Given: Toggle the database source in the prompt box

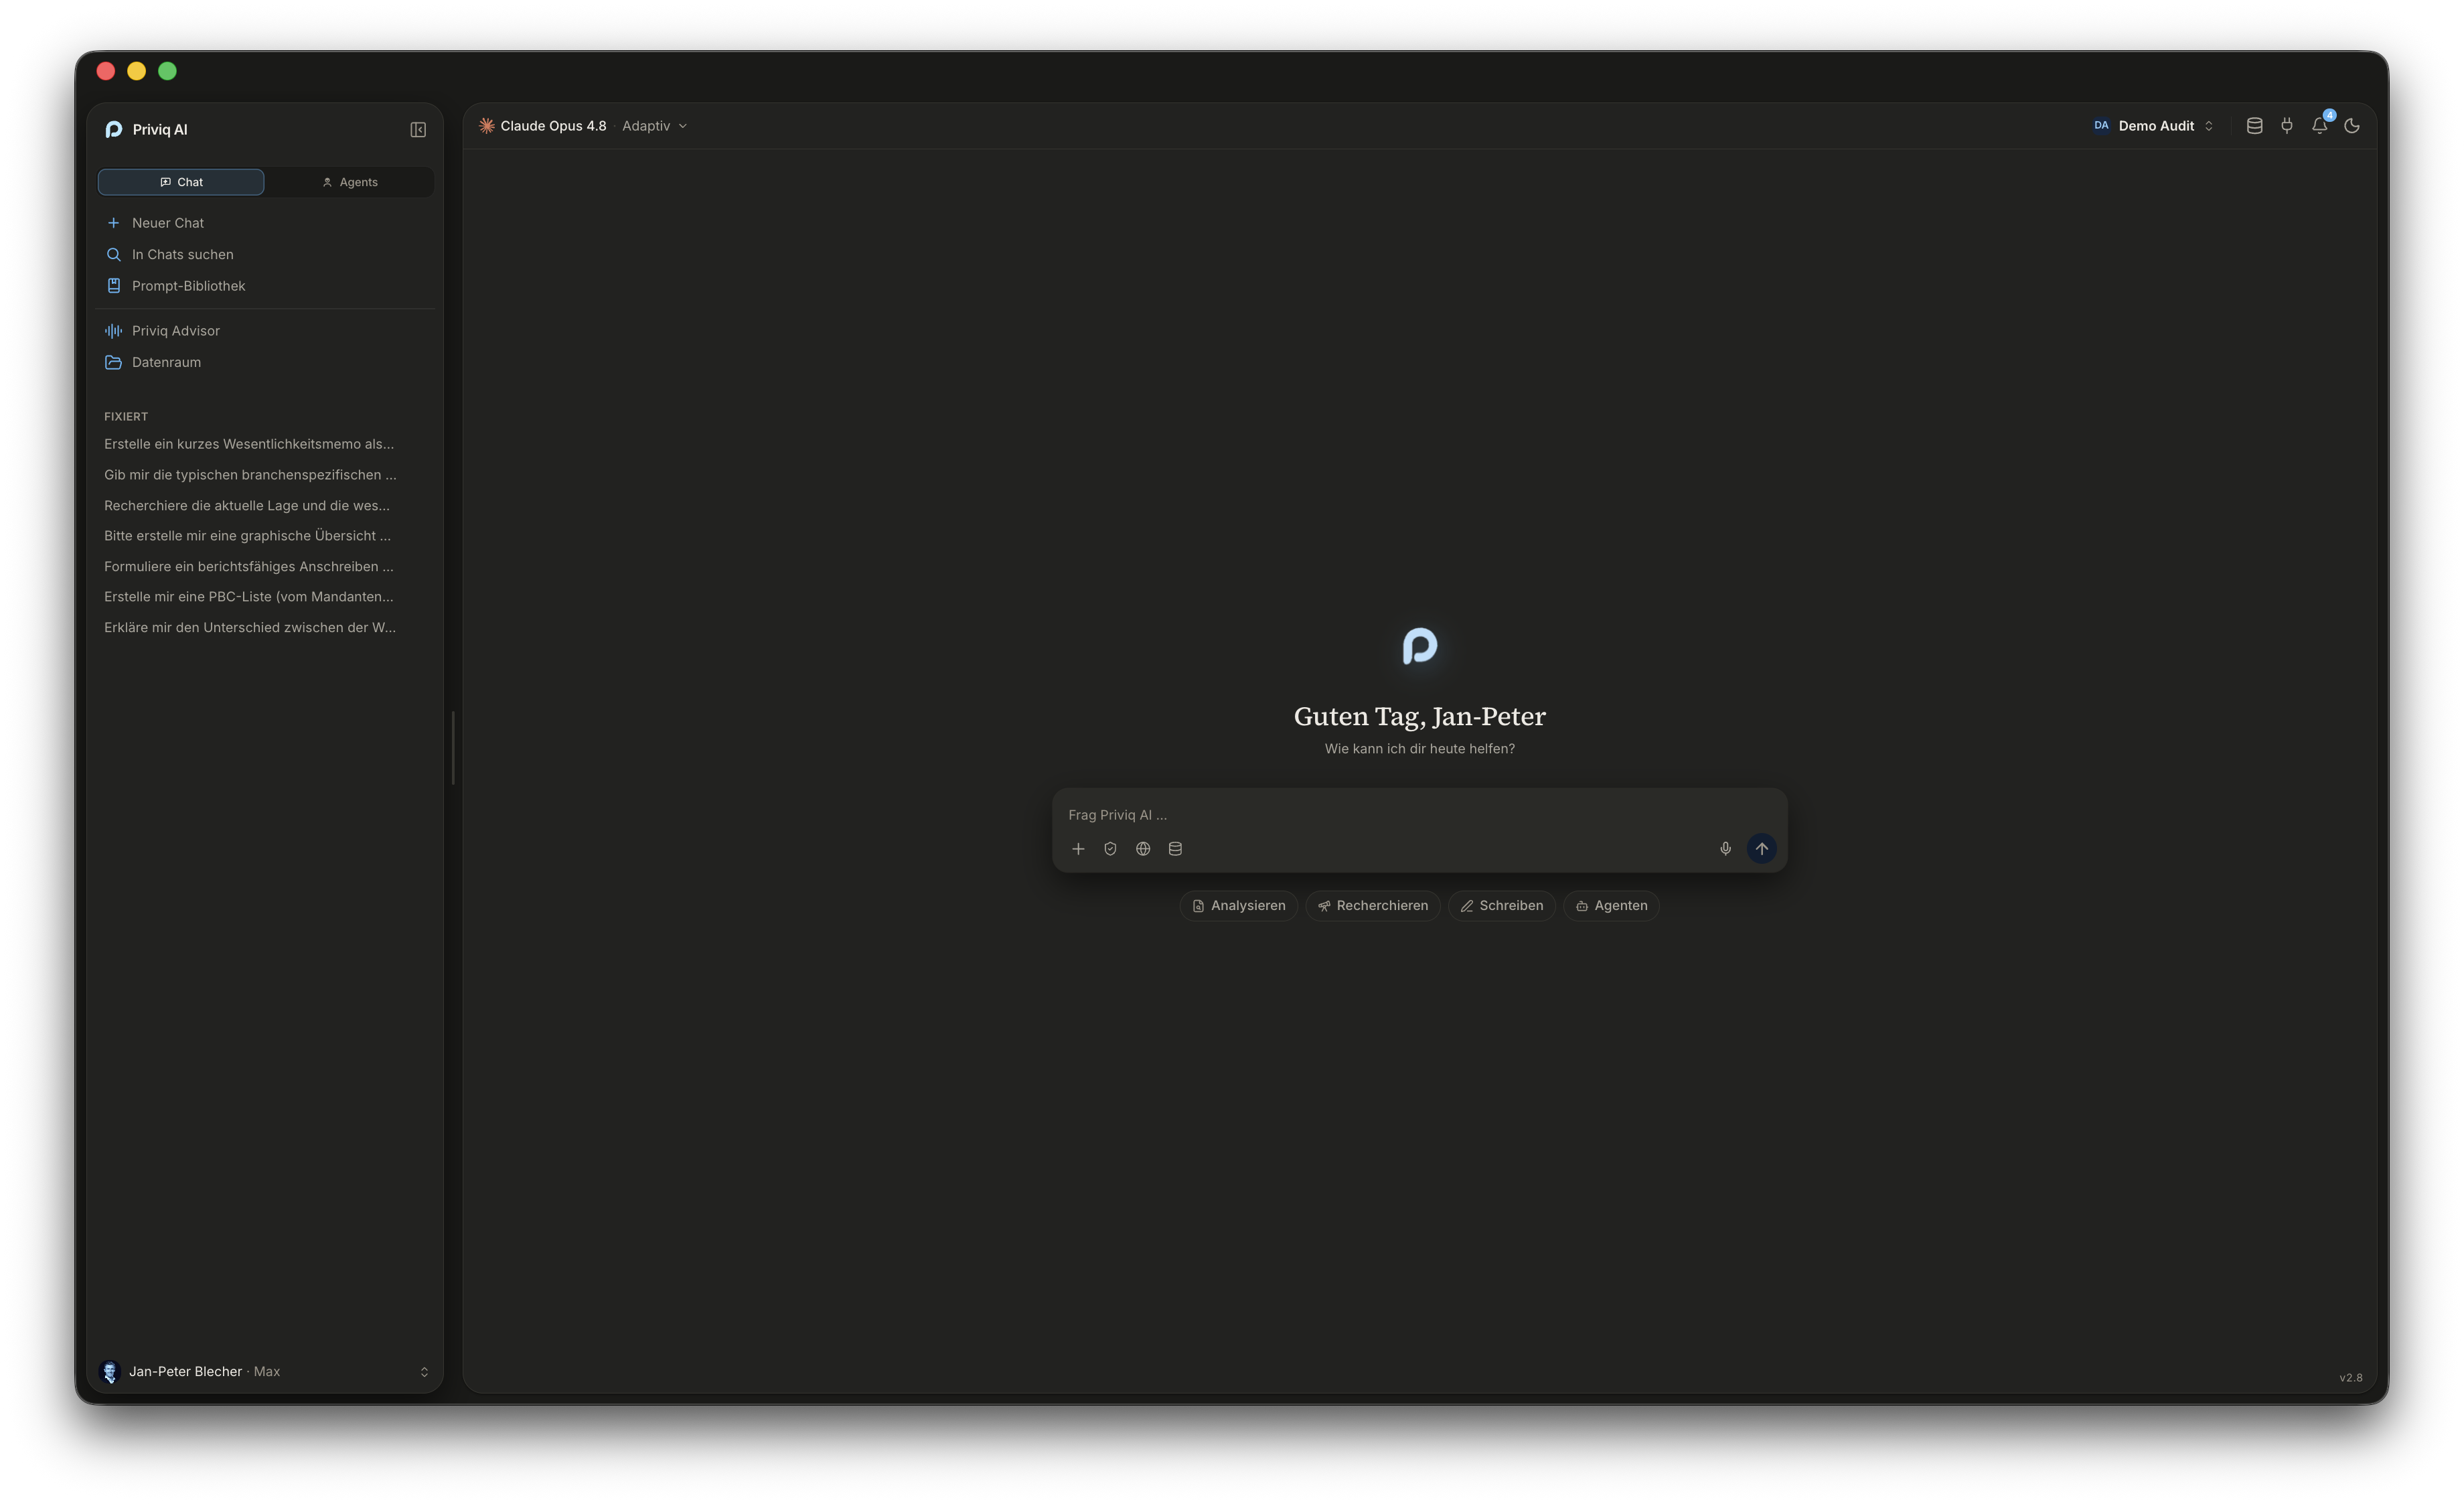Looking at the screenshot, I should tap(1175, 849).
